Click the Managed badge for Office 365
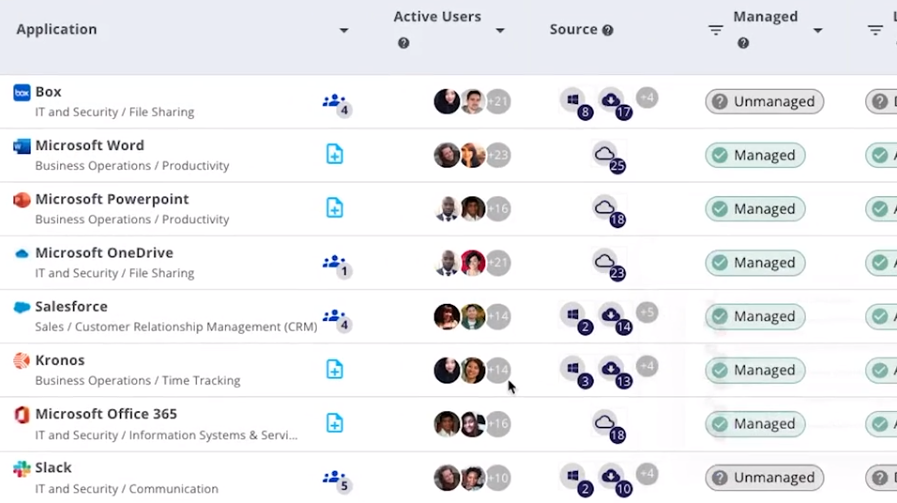Screen dimensions: 897x503 [755, 424]
